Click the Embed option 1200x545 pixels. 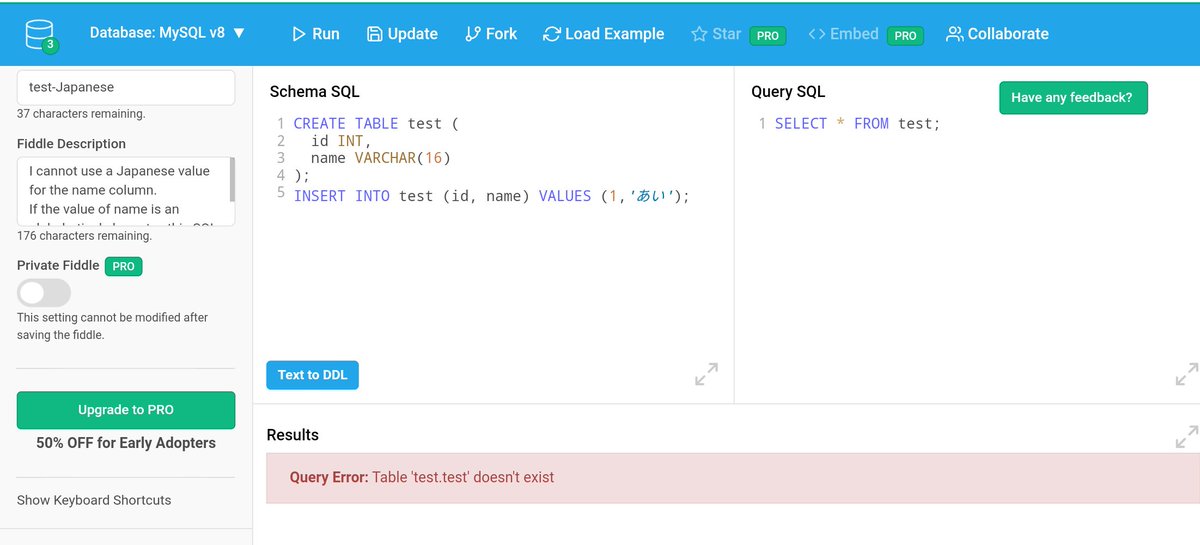[843, 34]
